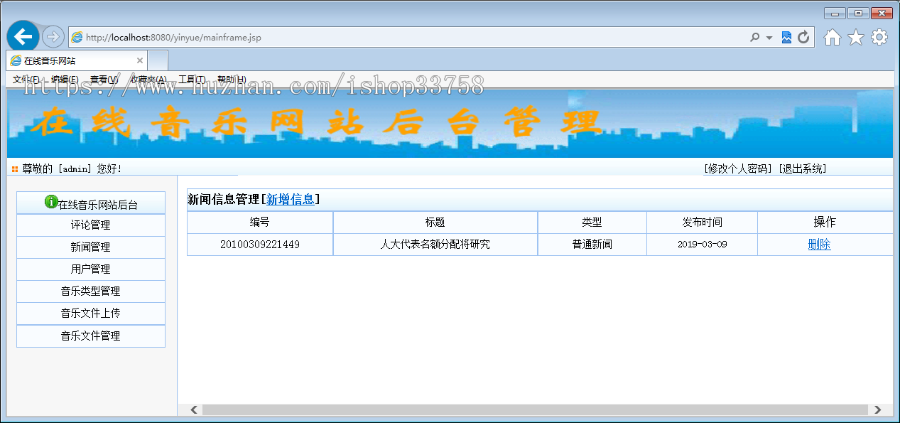Open the 工具(T) menu

pos(192,79)
